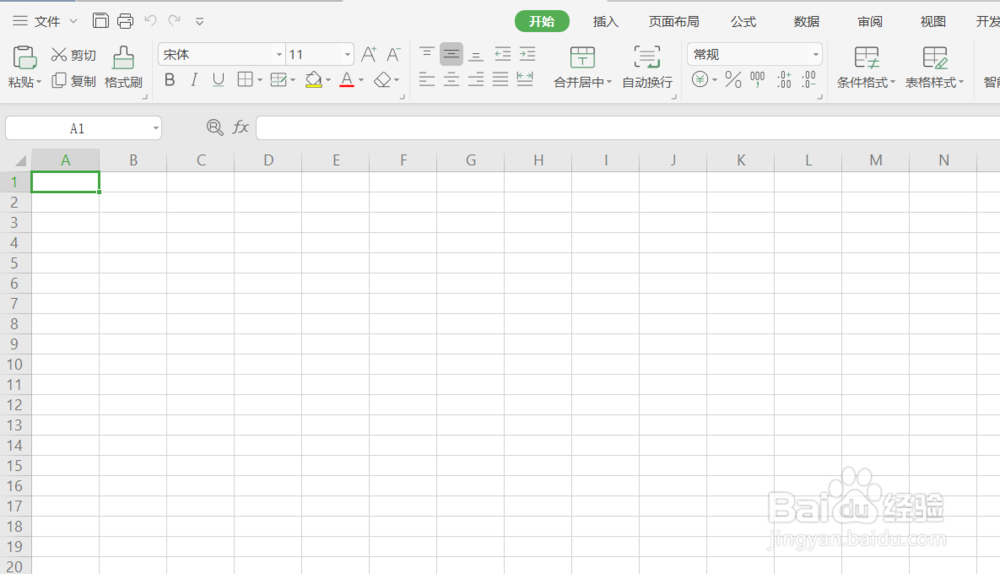Click the select-all corner triangle
This screenshot has height=574, width=1000.
pyautogui.click(x=20, y=160)
